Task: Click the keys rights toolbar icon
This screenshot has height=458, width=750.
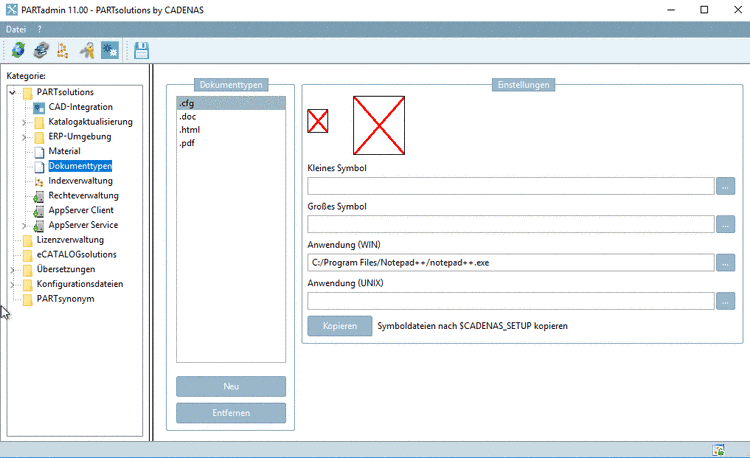Action: coord(87,50)
